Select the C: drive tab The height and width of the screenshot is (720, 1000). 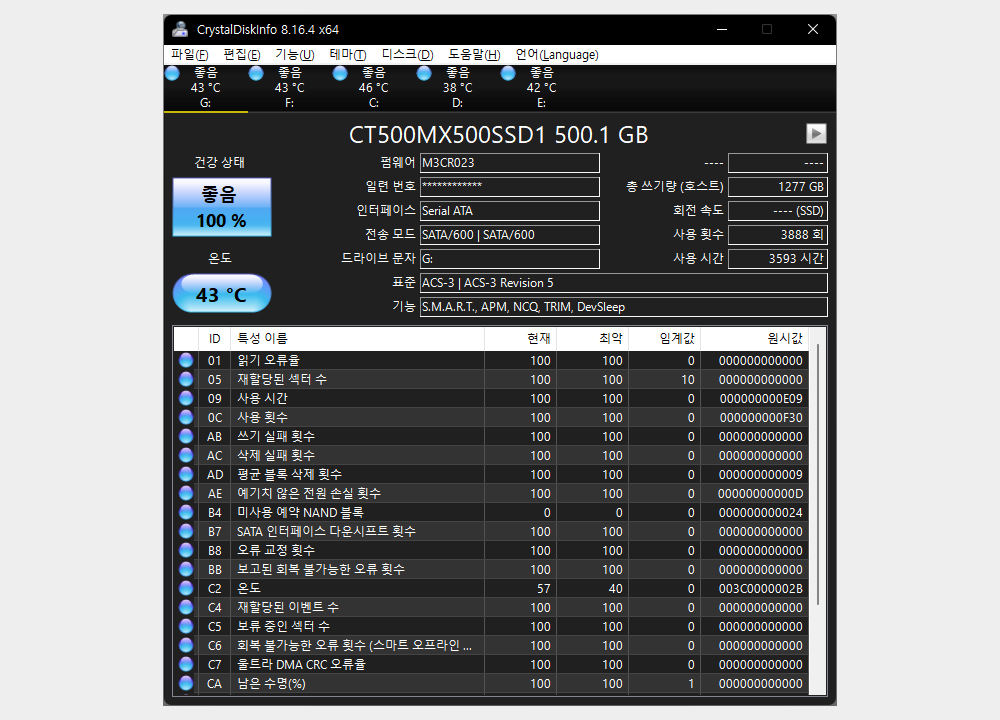pyautogui.click(x=374, y=88)
